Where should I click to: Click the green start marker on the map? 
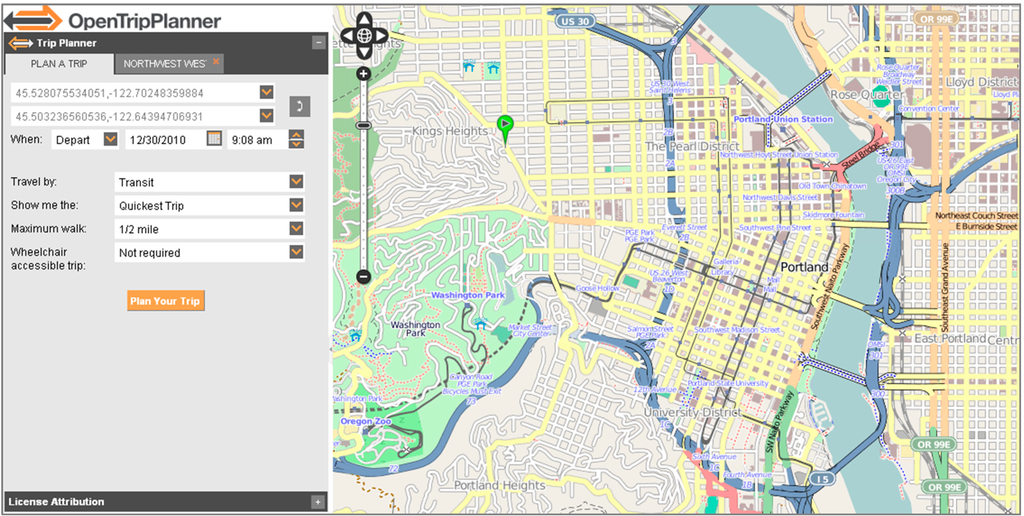point(506,125)
